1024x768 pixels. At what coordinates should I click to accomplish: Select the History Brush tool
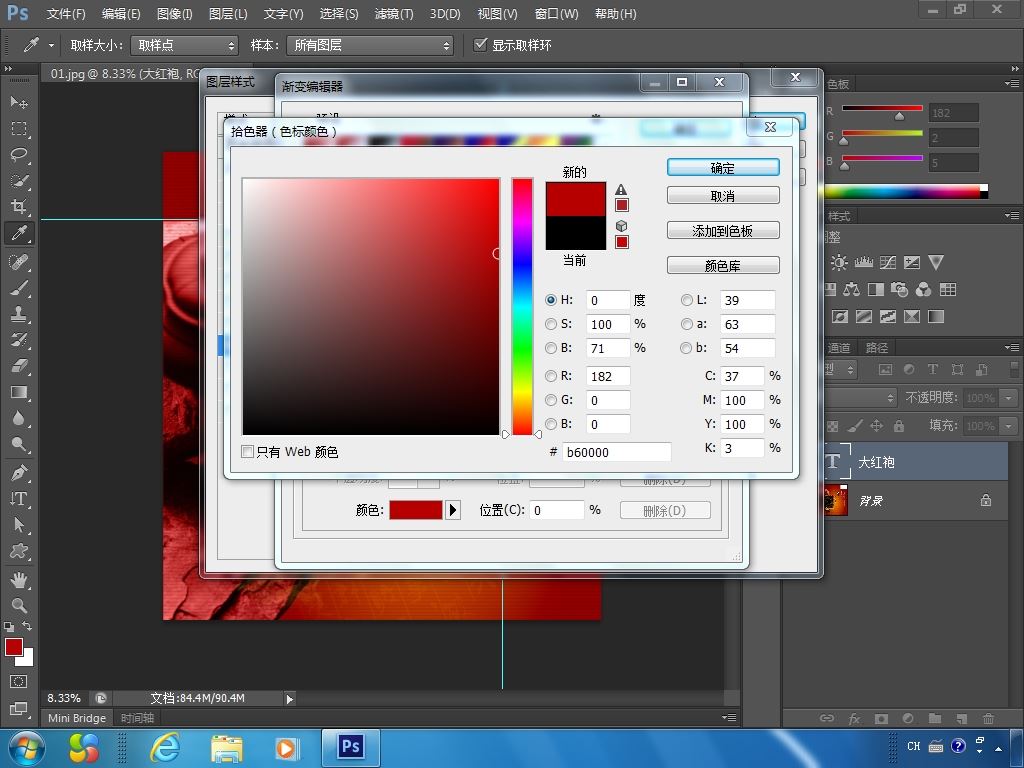coord(19,340)
